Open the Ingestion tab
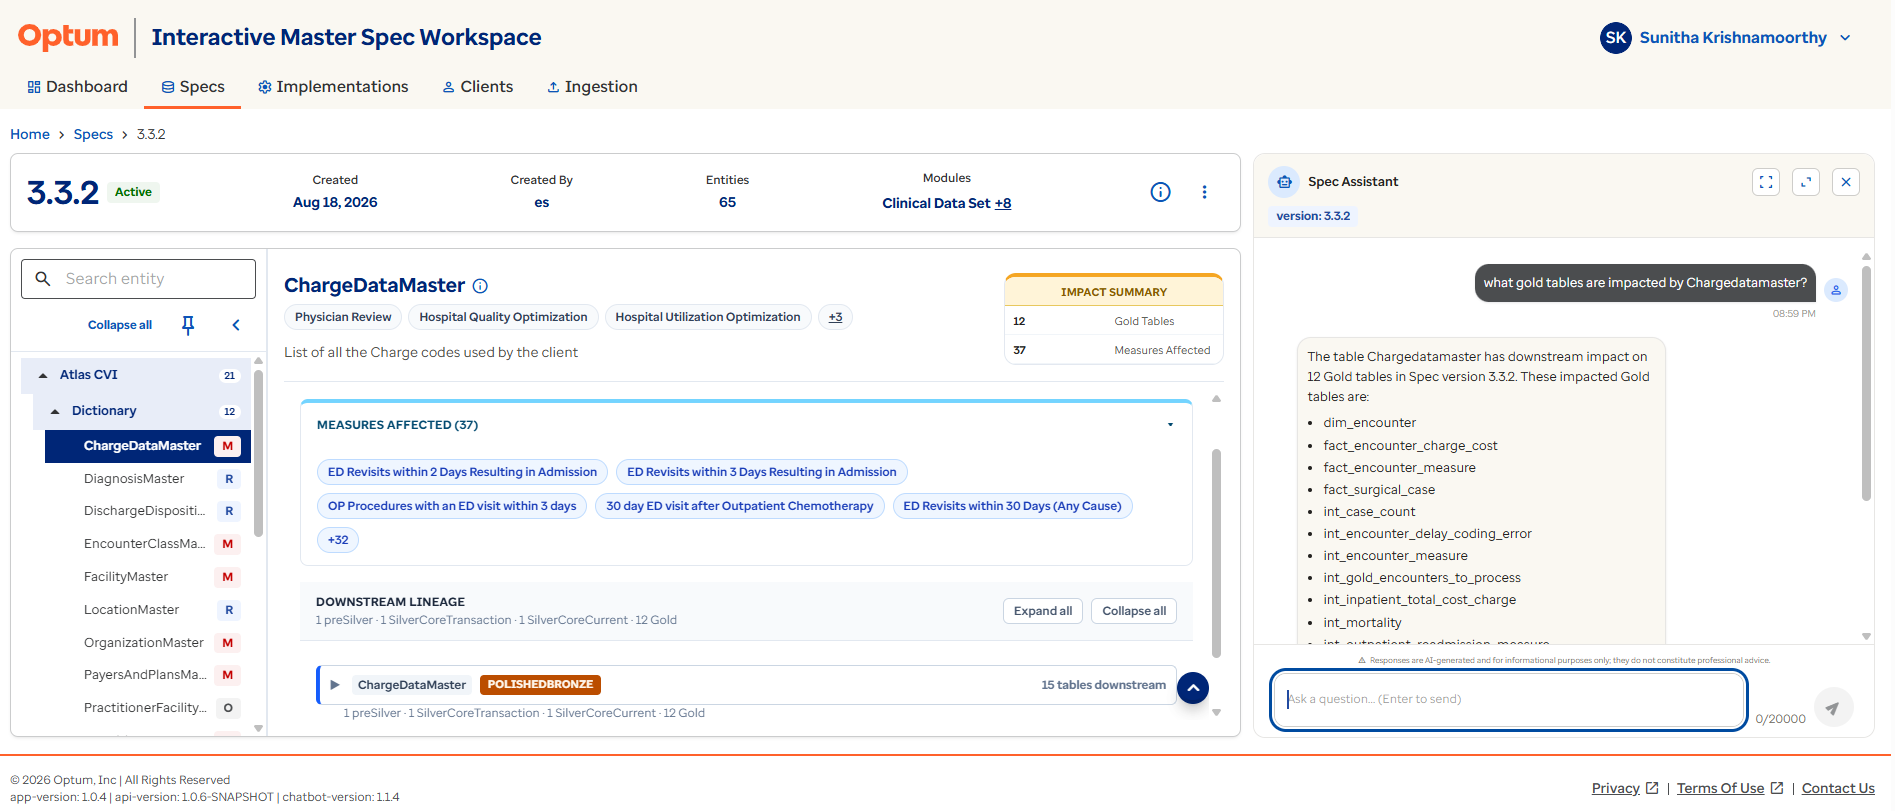This screenshot has width=1895, height=811. tap(592, 87)
